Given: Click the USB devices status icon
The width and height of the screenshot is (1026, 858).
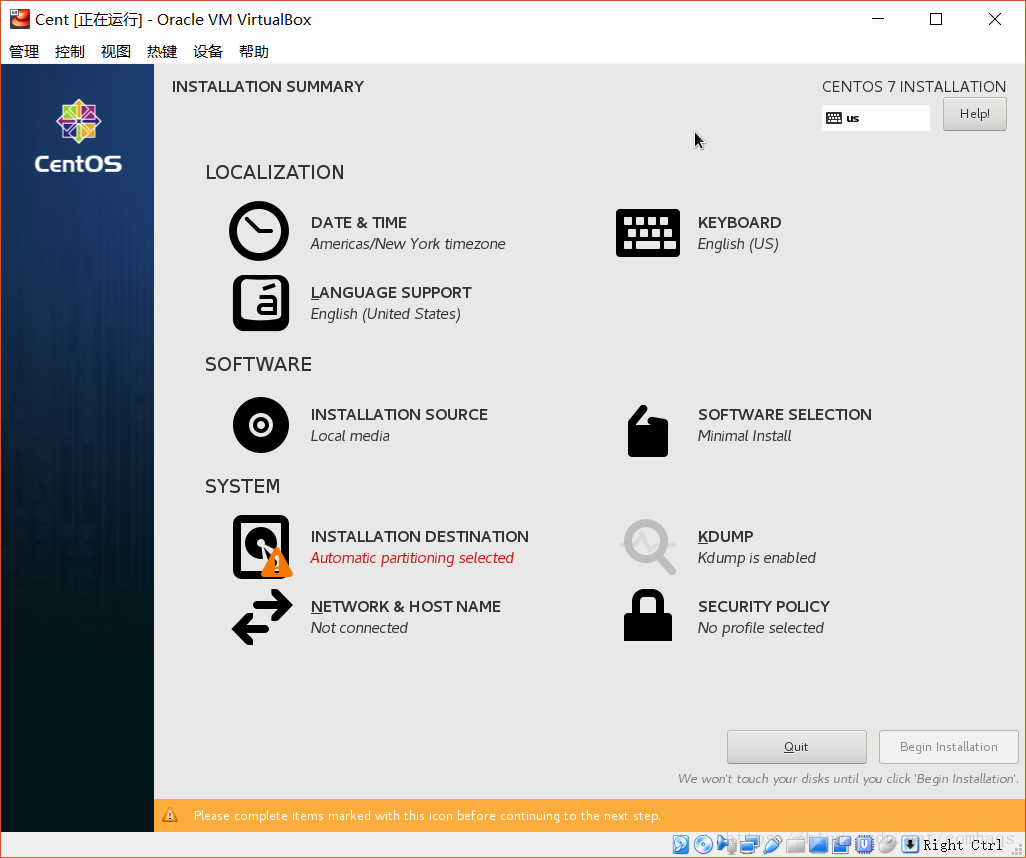Looking at the screenshot, I should [772, 844].
